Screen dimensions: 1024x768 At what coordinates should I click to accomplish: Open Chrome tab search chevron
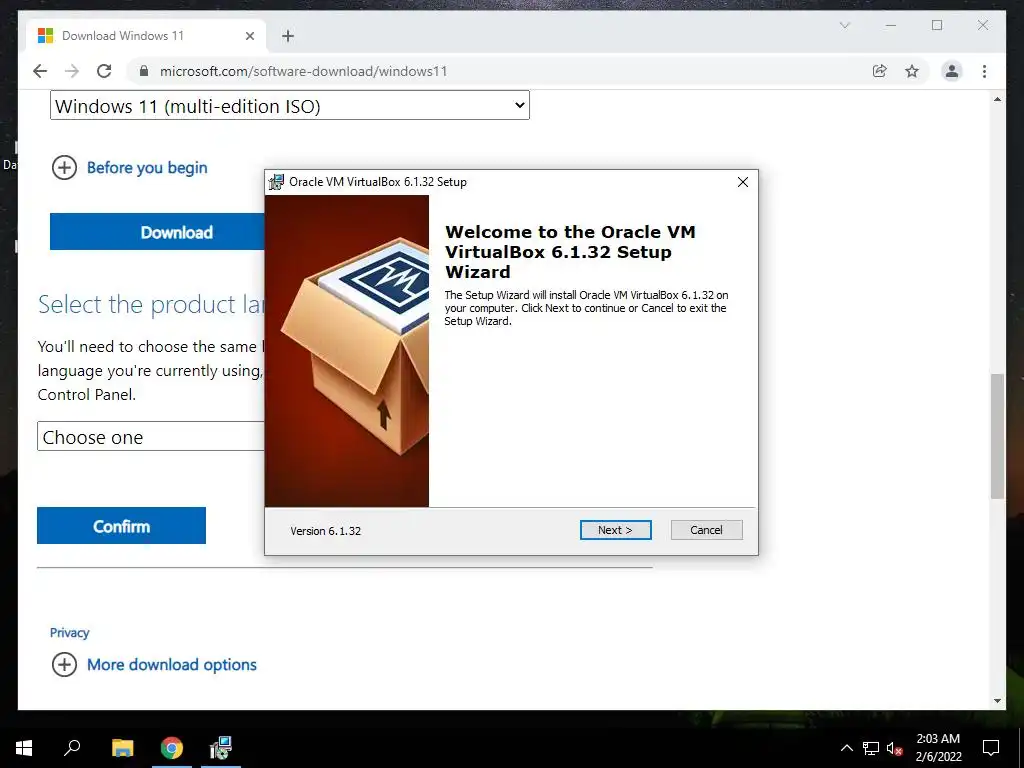click(x=844, y=25)
